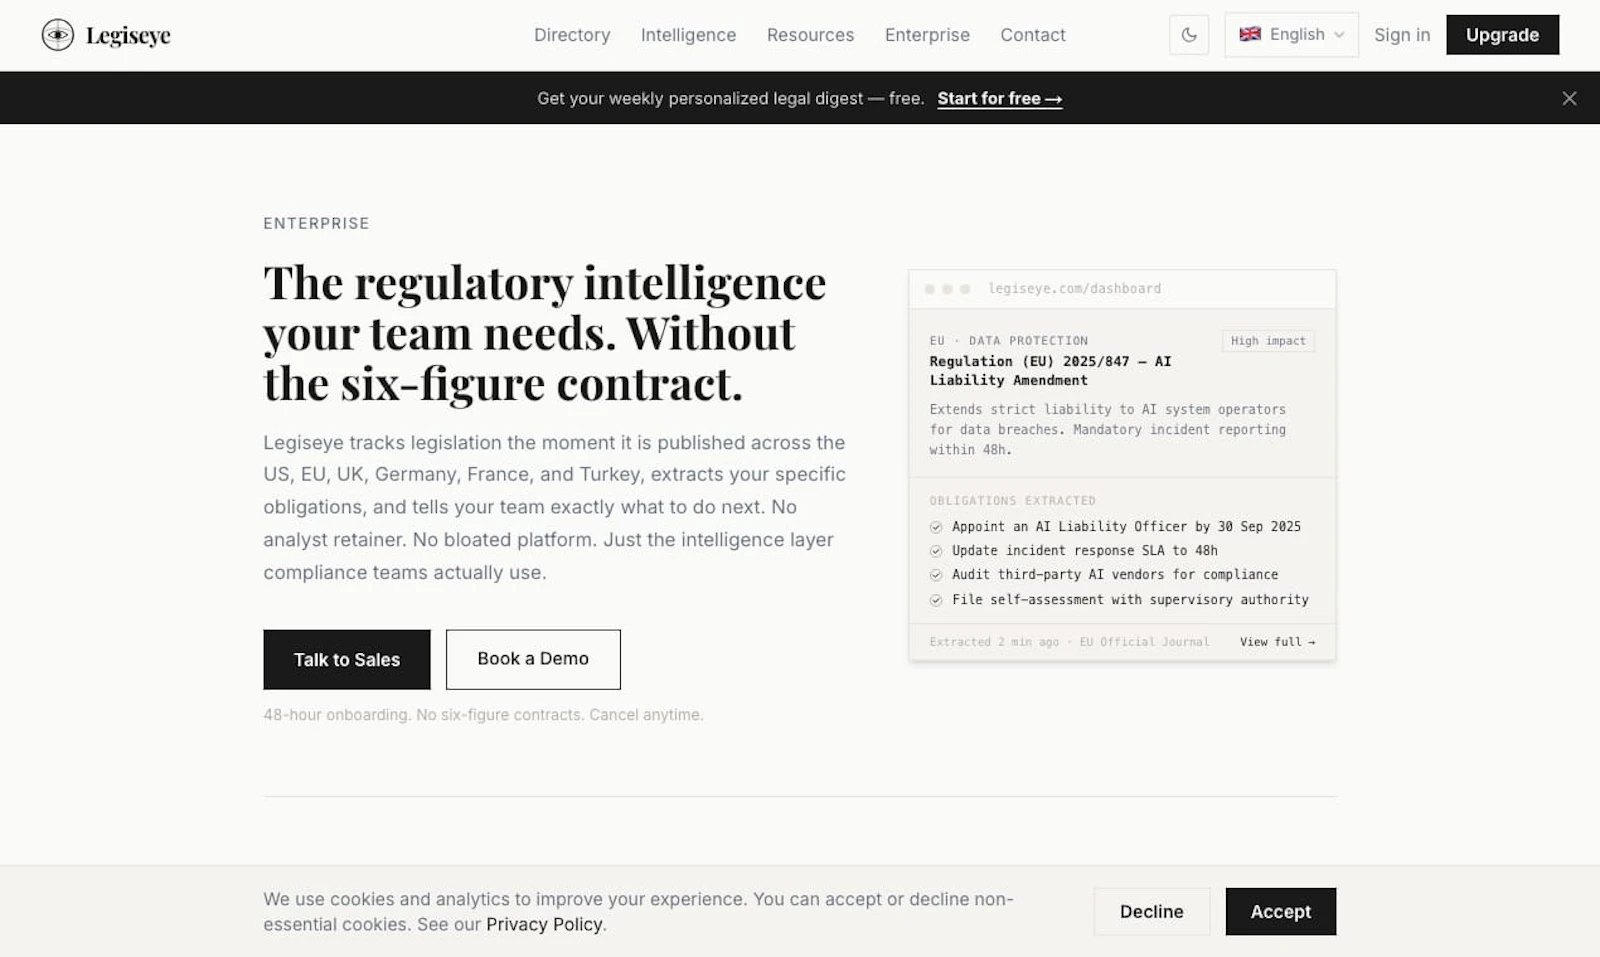Click check icon beside Update incident response SLA
The image size is (1600, 957).
(x=936, y=551)
